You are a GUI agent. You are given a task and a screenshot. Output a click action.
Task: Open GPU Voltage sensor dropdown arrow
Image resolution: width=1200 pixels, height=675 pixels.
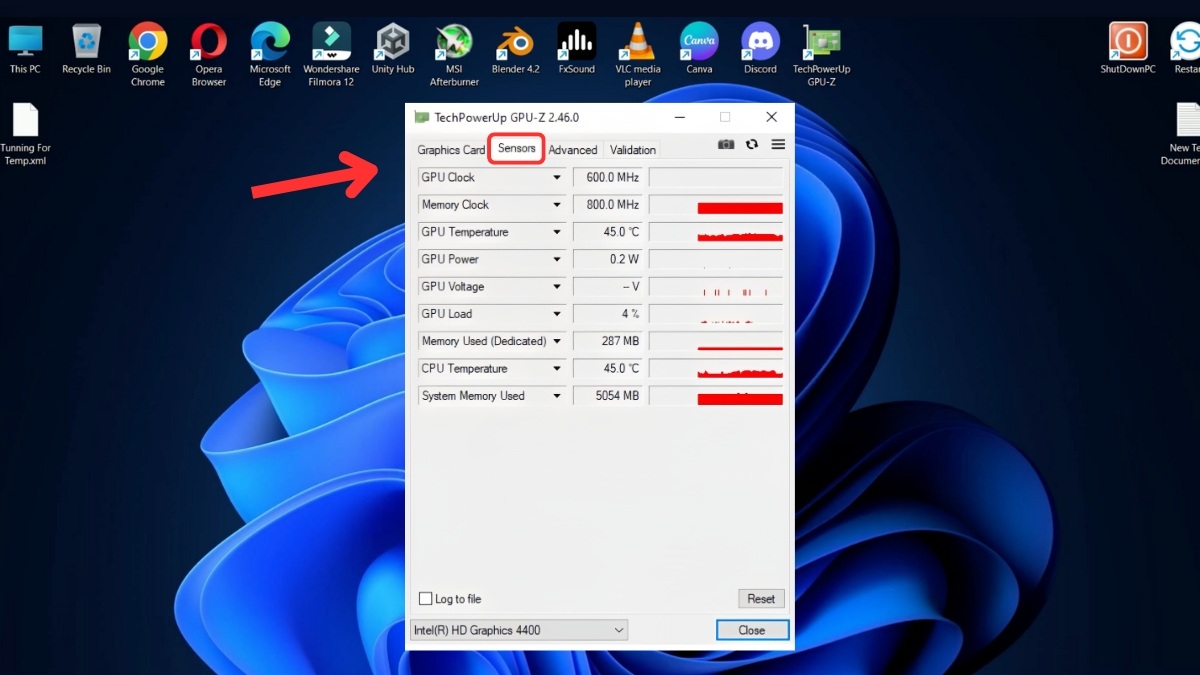pyautogui.click(x=557, y=287)
